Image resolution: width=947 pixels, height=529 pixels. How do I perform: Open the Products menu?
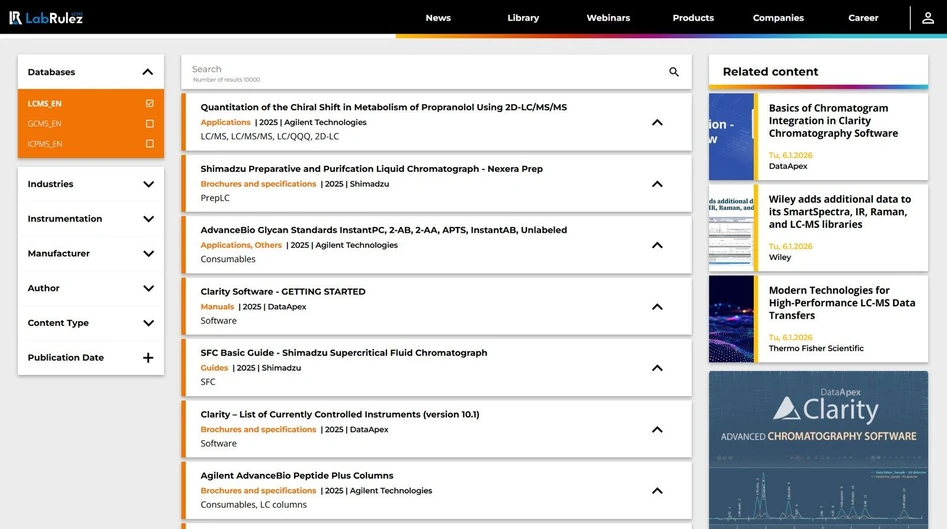(693, 18)
